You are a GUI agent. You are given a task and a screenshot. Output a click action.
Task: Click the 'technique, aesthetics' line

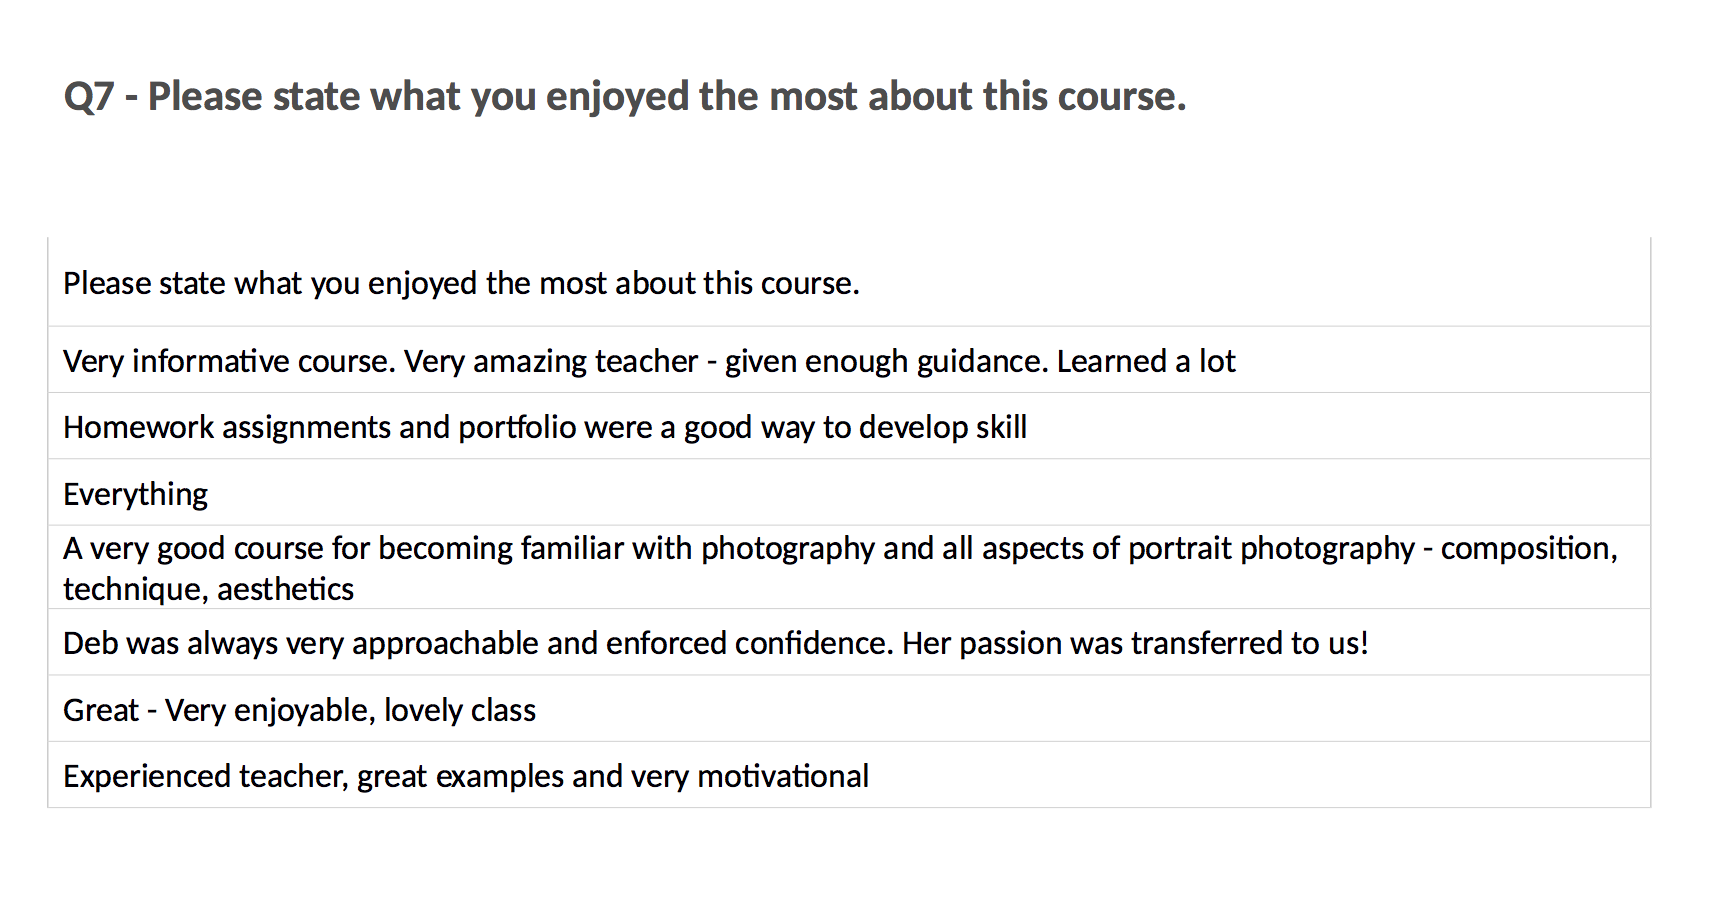pos(208,589)
